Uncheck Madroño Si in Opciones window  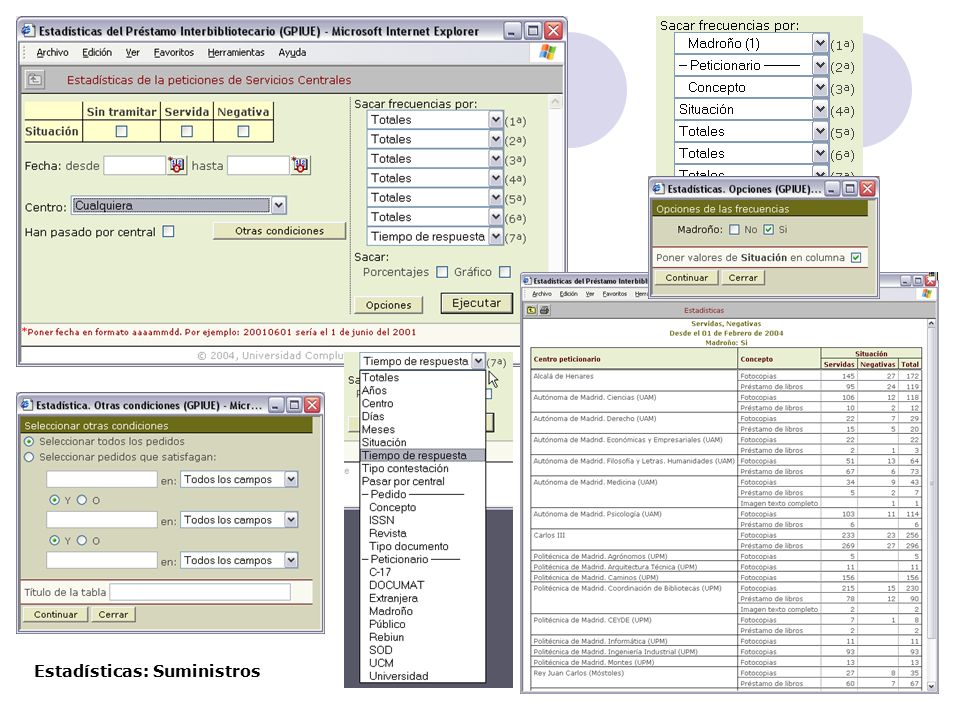click(768, 230)
